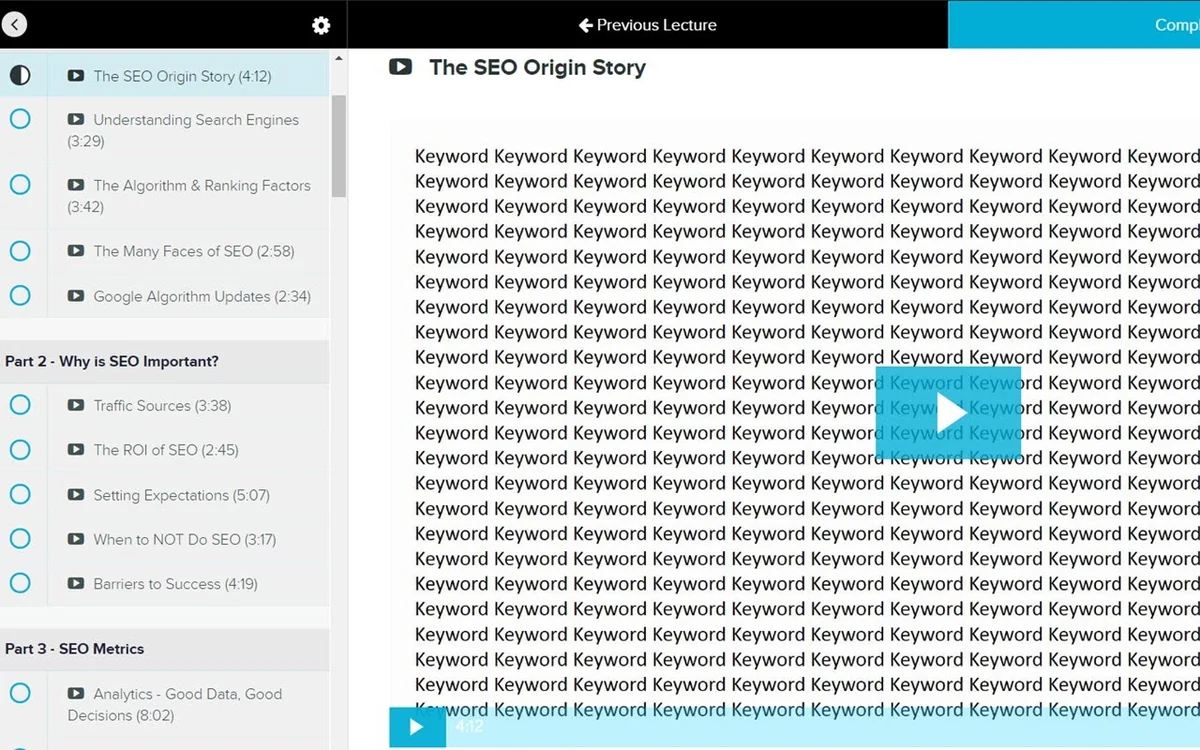Click video icon next to Traffic Sources
This screenshot has width=1200, height=750.
point(76,405)
